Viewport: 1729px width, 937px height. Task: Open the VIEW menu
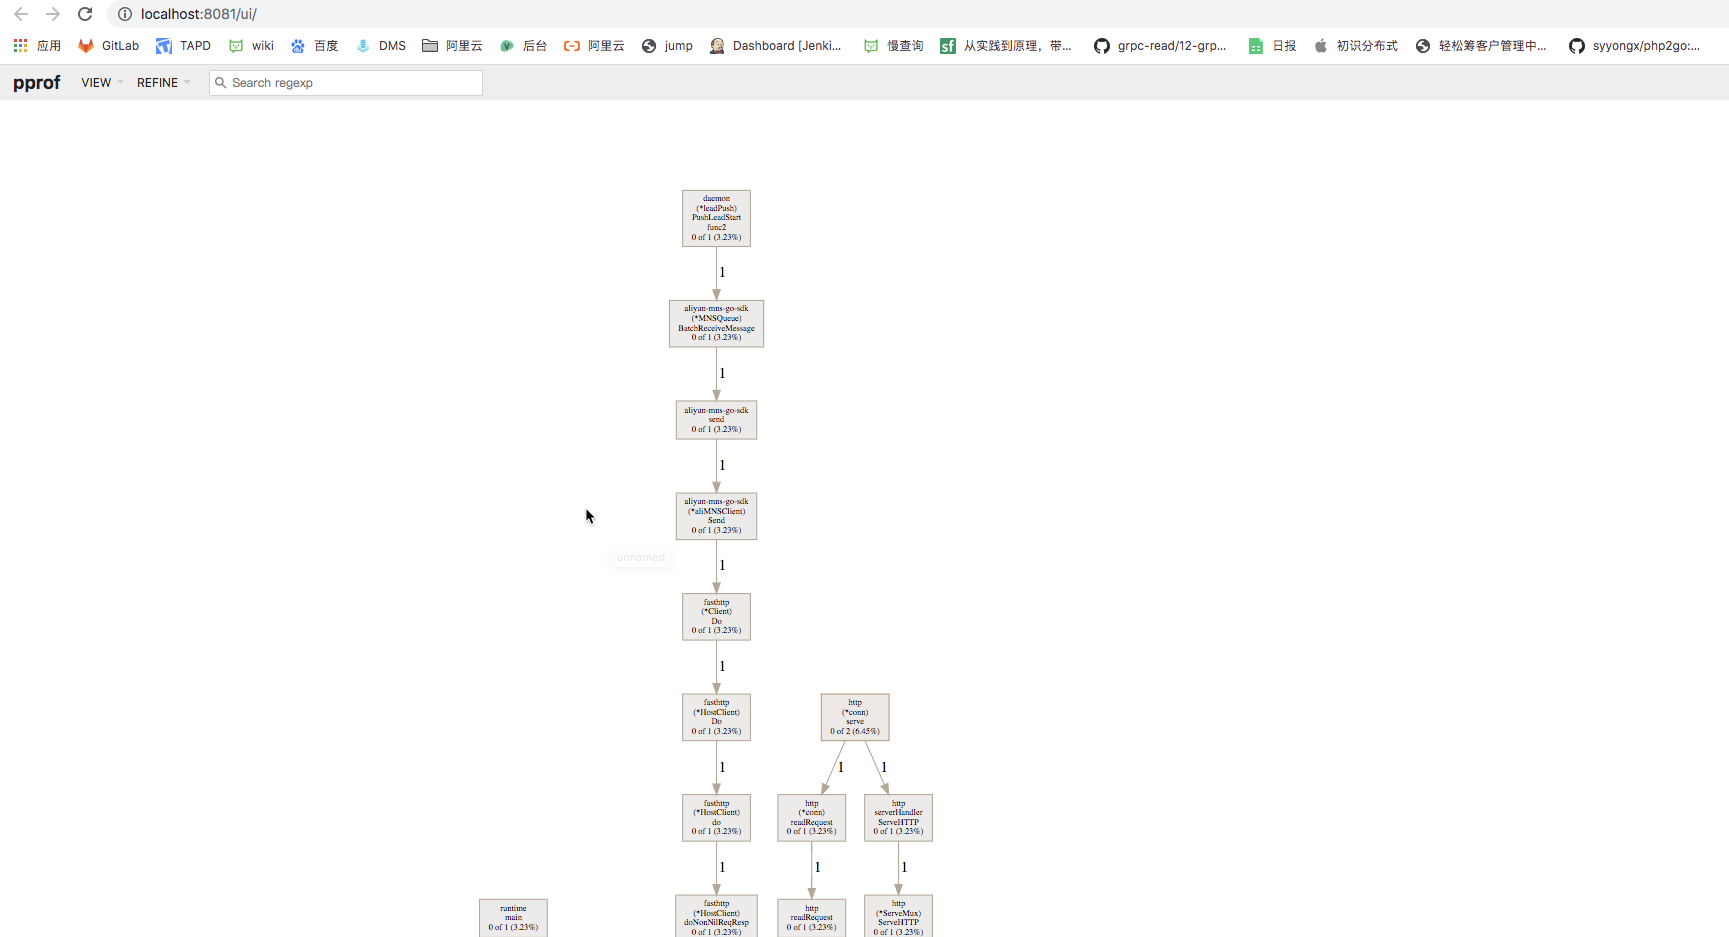(96, 82)
